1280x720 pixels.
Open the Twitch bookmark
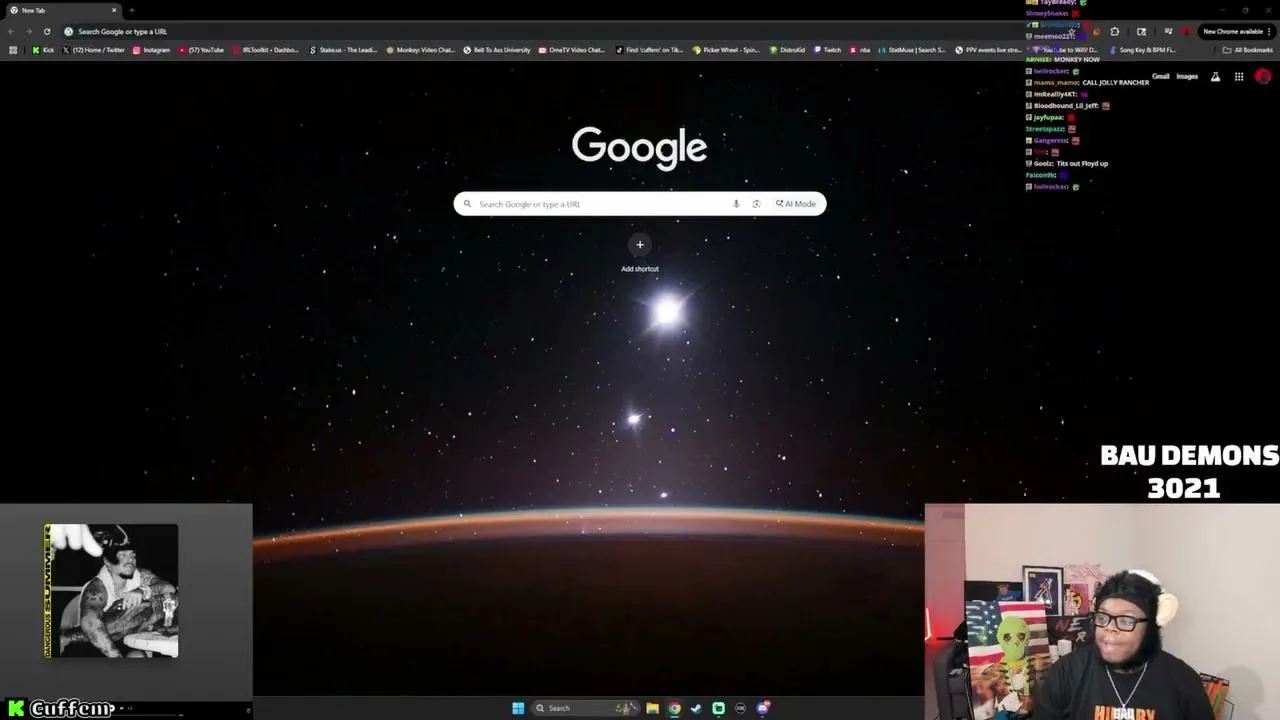pos(827,50)
